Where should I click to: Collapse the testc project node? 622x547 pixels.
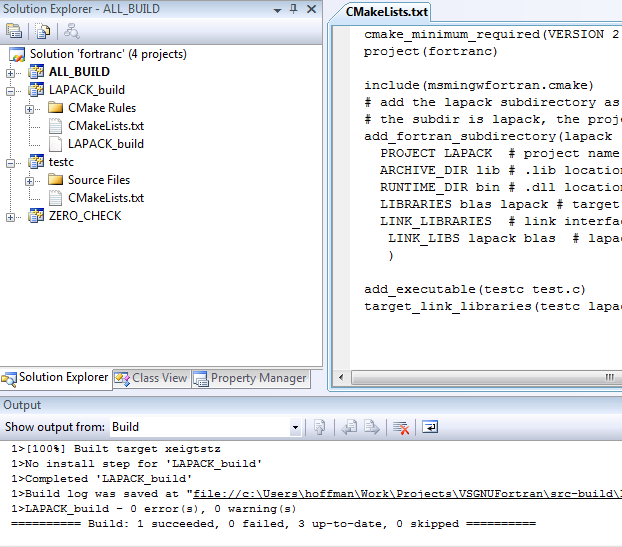(10, 163)
